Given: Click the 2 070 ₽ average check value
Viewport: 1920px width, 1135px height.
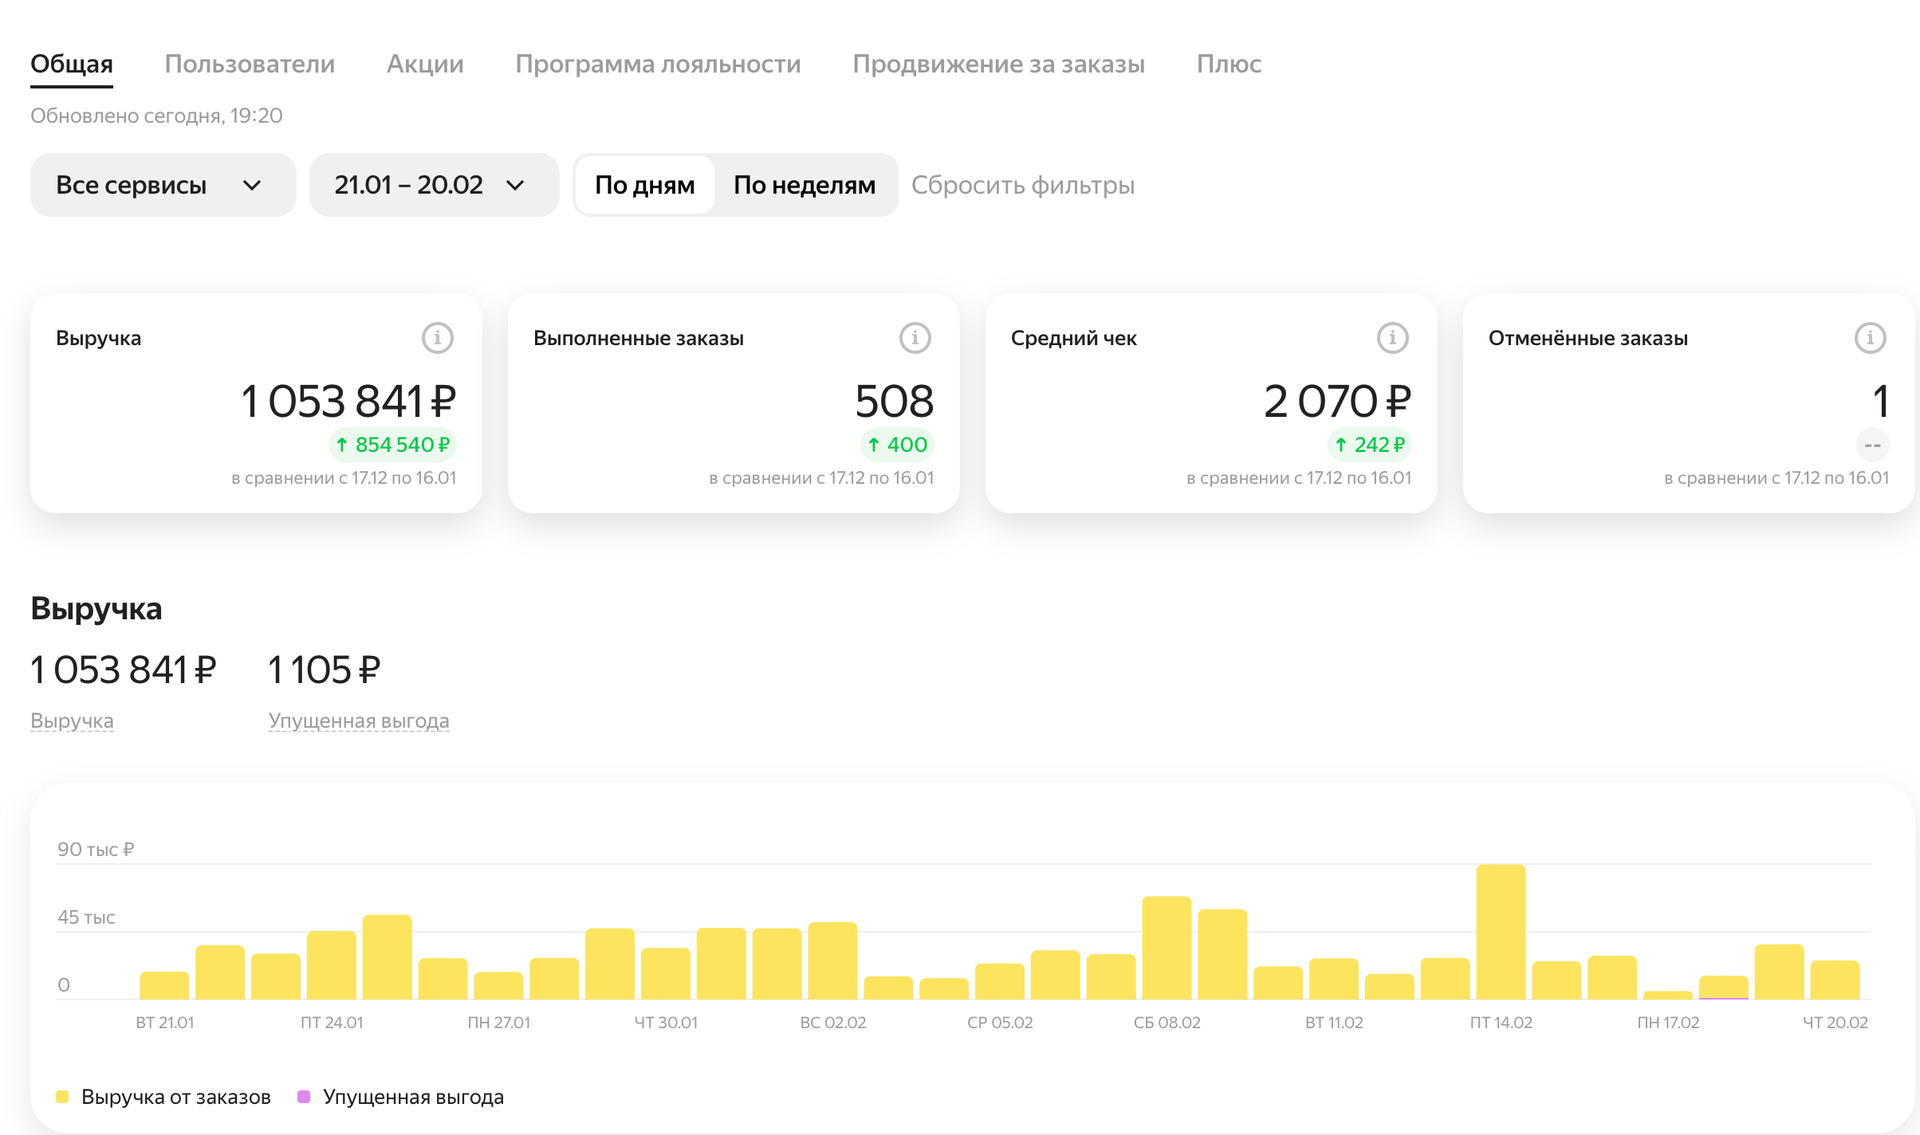Looking at the screenshot, I should [1337, 402].
